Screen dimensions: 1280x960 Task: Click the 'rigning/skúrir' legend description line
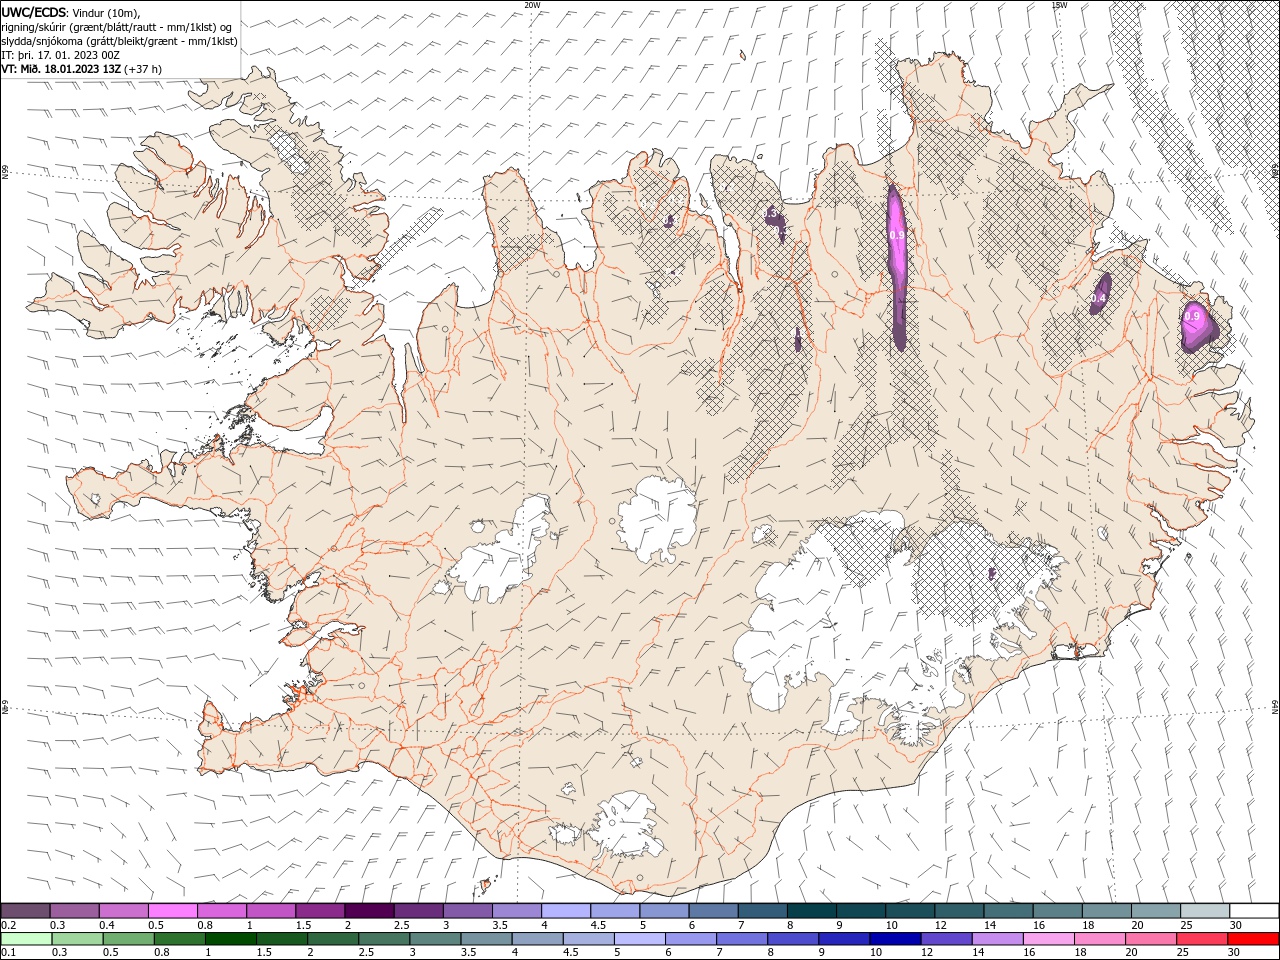click(117, 27)
